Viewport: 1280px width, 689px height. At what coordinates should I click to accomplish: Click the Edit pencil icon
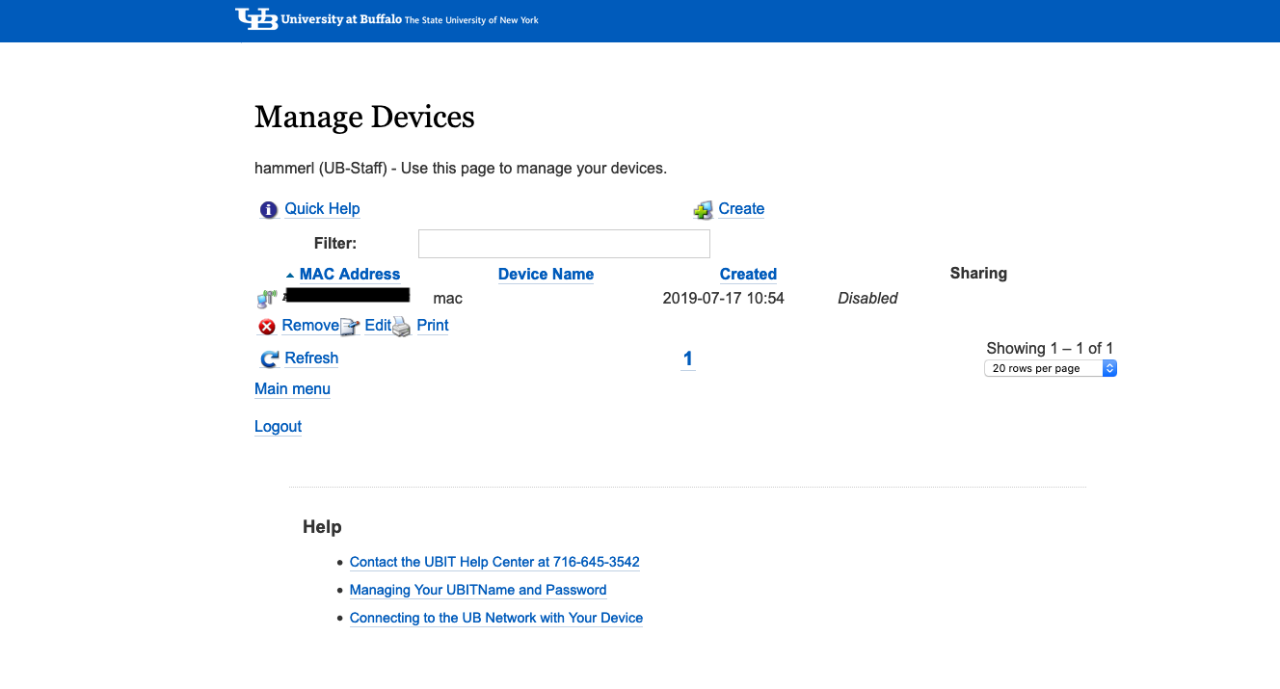(x=349, y=327)
